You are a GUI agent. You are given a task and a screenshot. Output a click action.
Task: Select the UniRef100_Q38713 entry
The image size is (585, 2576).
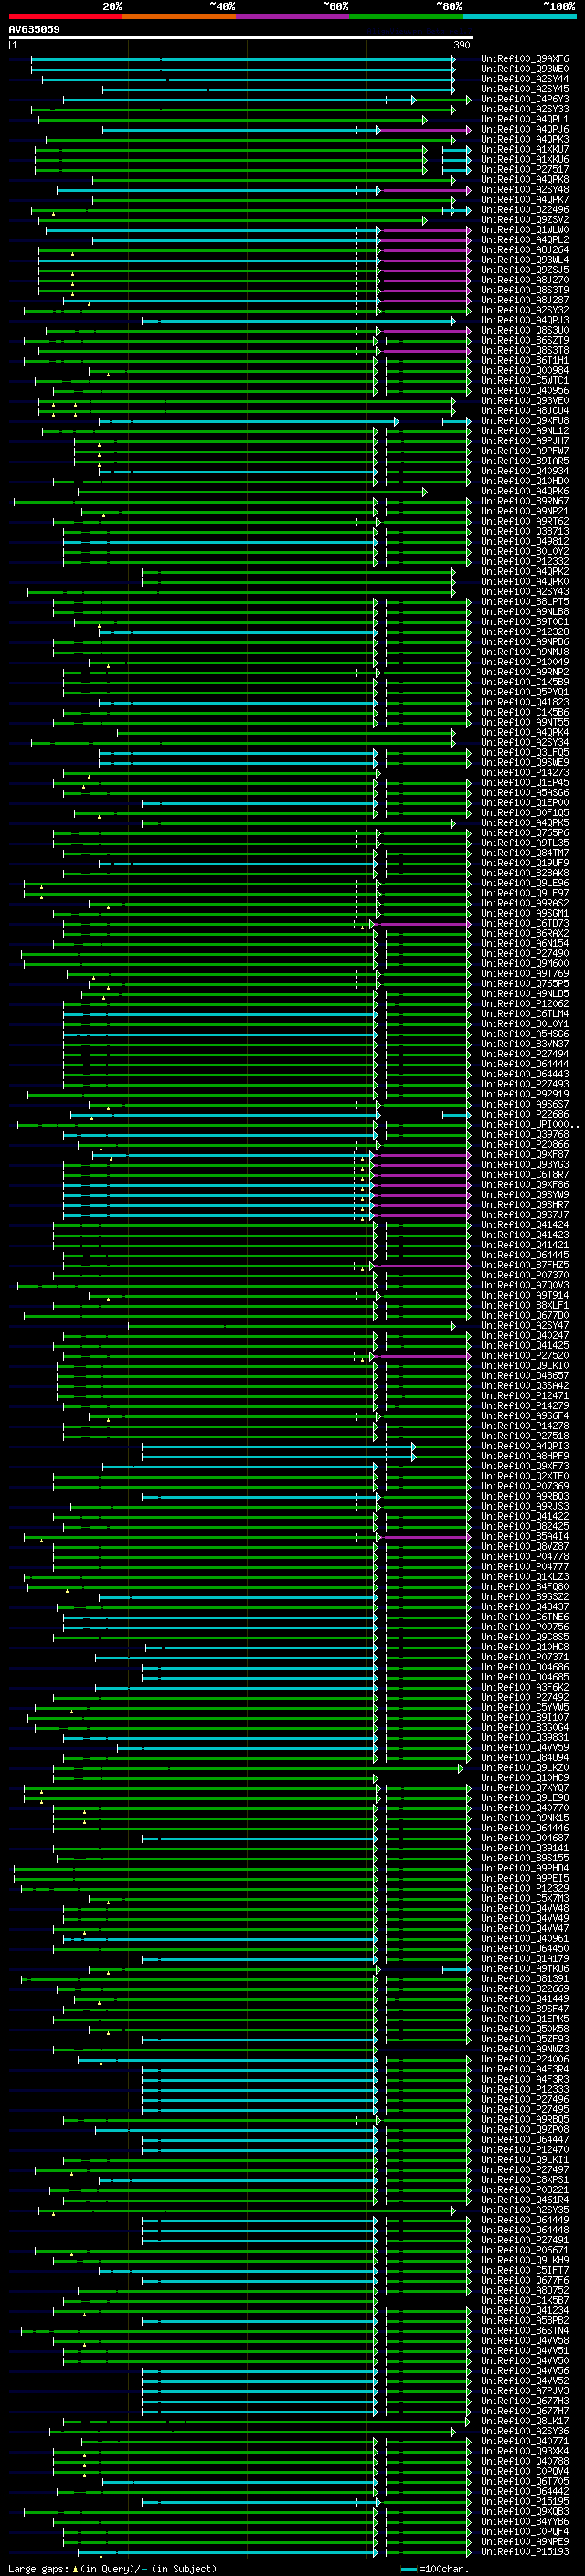coord(525,531)
